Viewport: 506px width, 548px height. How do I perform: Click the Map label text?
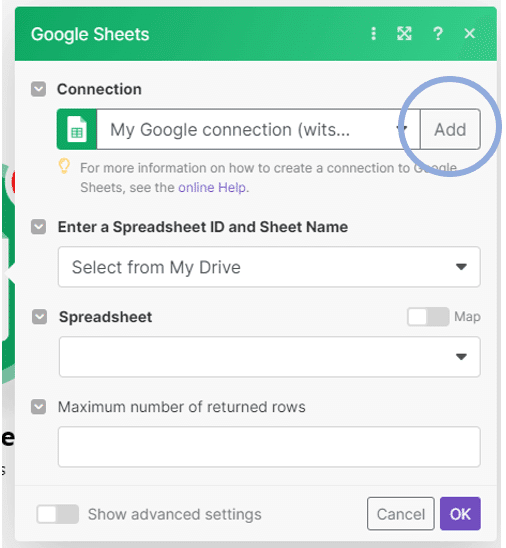467,317
